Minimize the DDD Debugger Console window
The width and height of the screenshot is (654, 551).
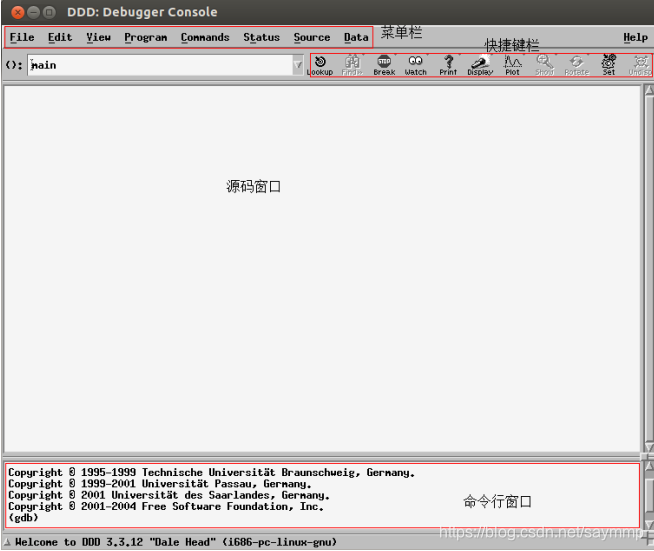[33, 13]
